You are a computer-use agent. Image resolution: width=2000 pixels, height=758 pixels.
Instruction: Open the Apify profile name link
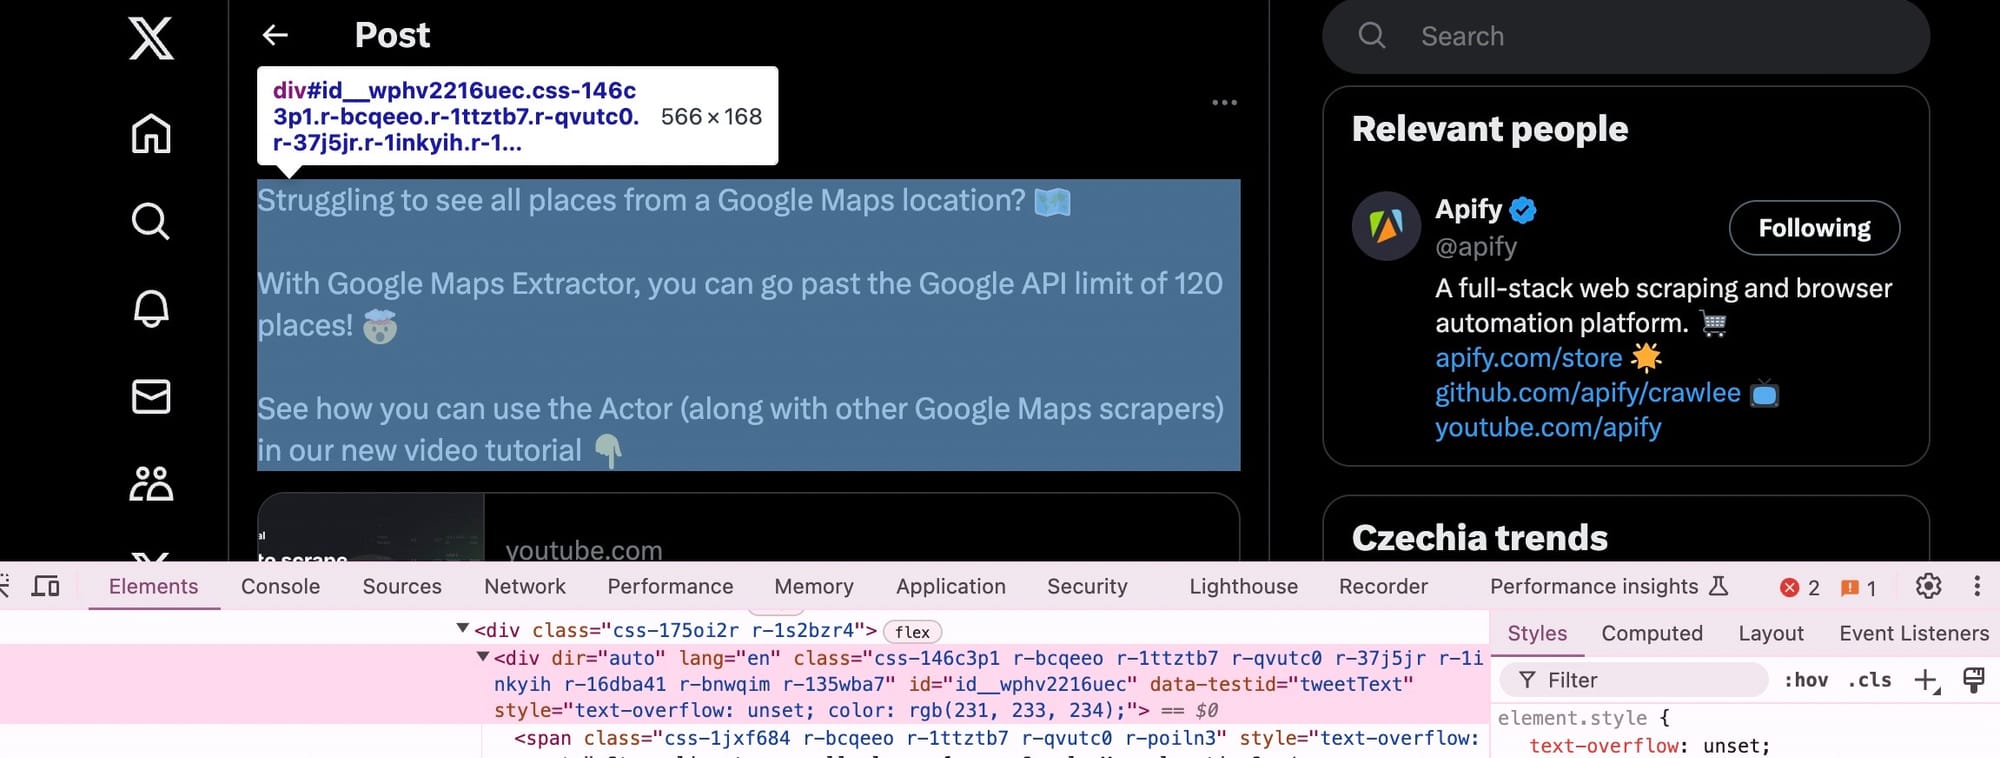[x=1468, y=209]
